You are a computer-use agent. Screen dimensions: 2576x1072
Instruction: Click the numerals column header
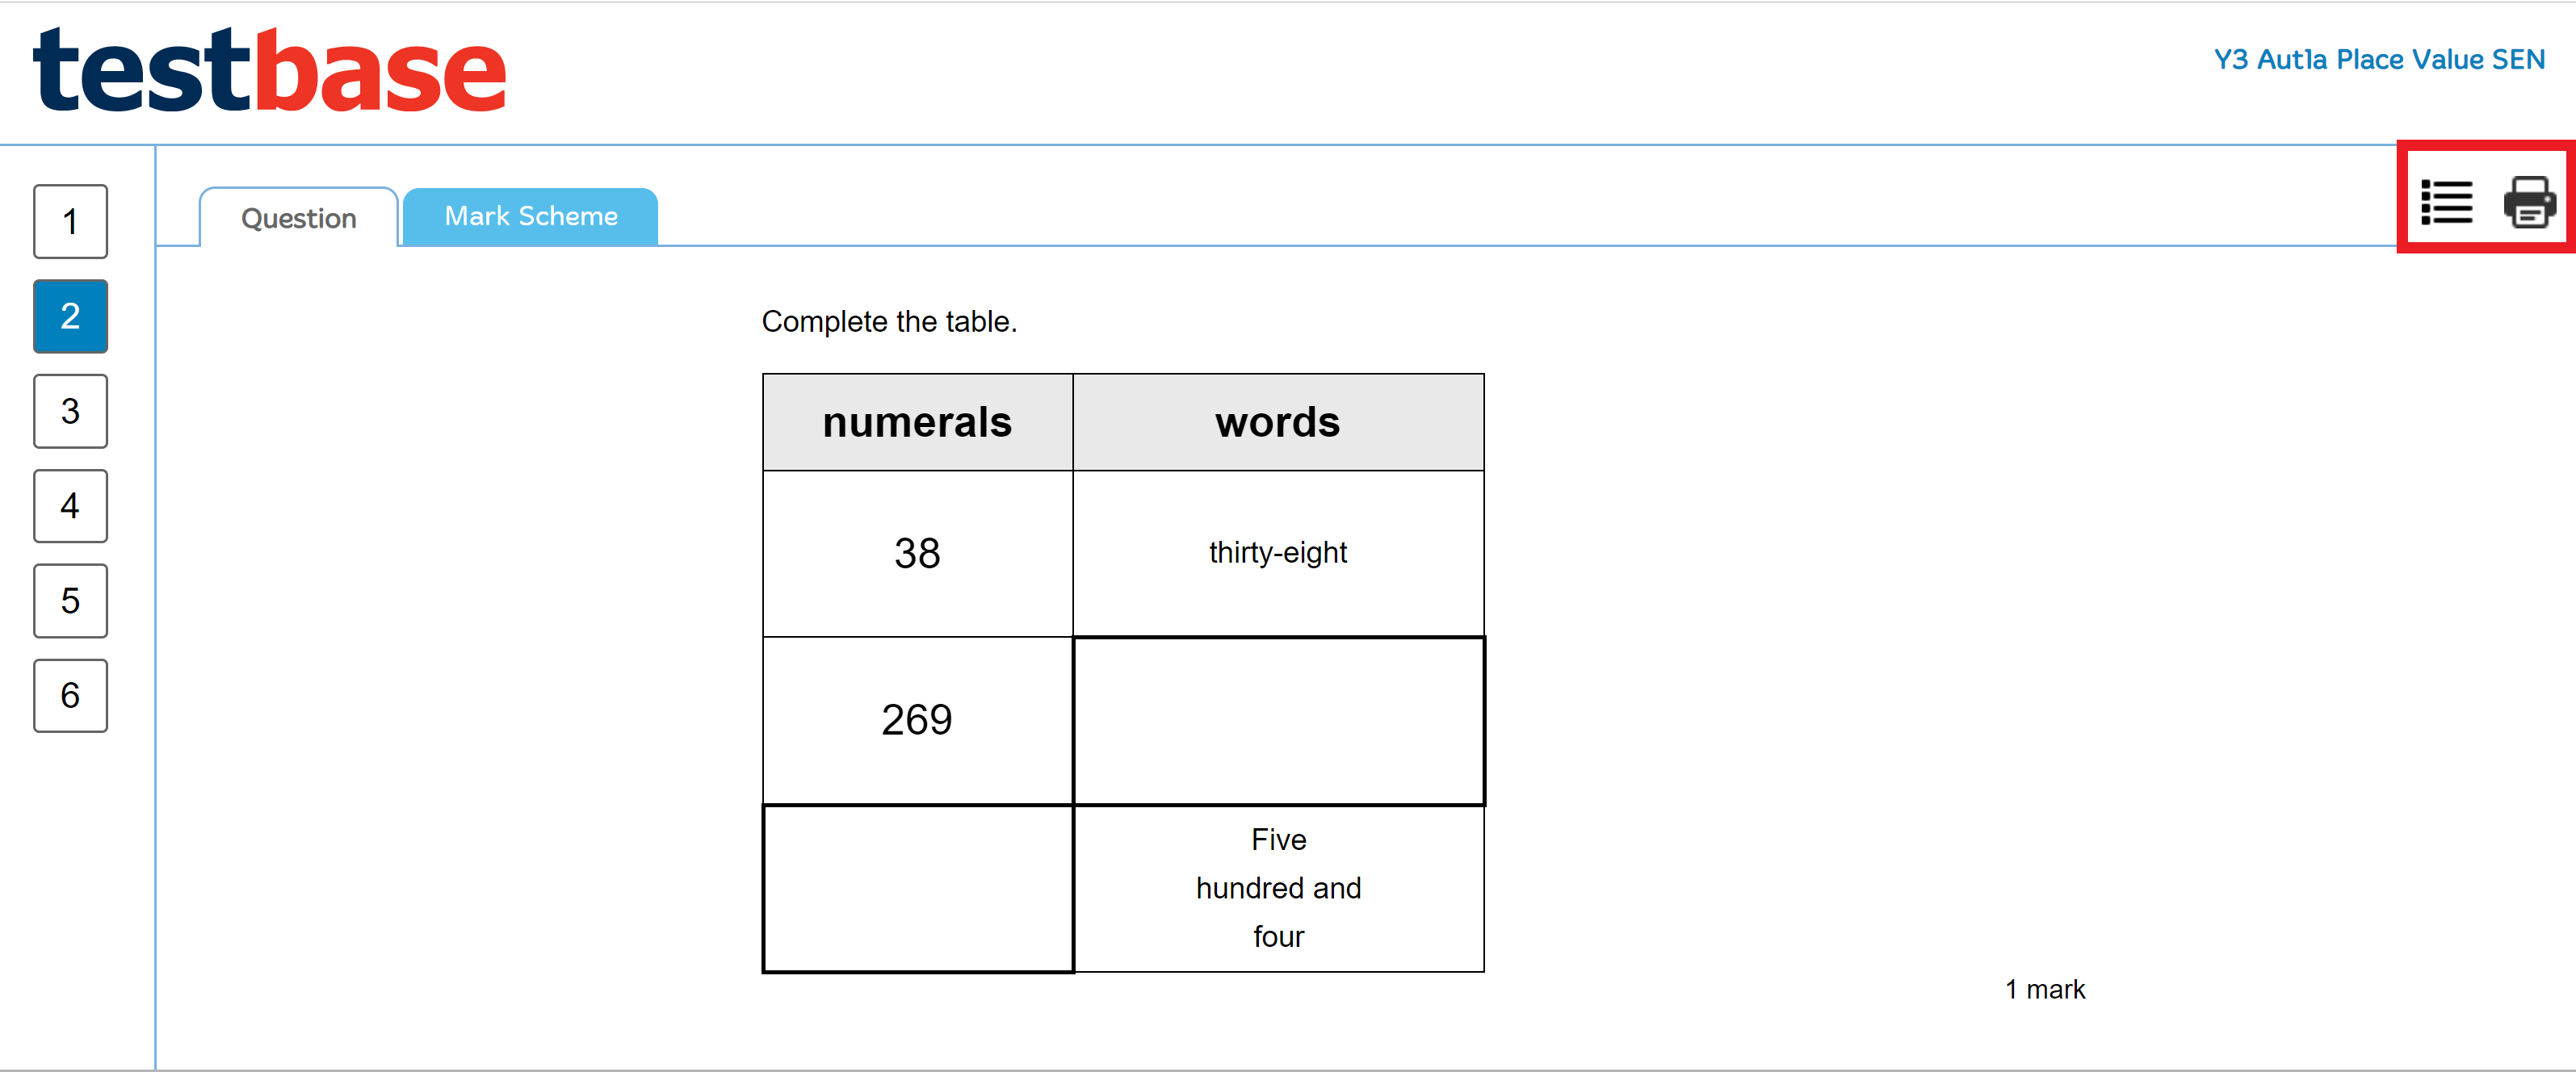(917, 422)
